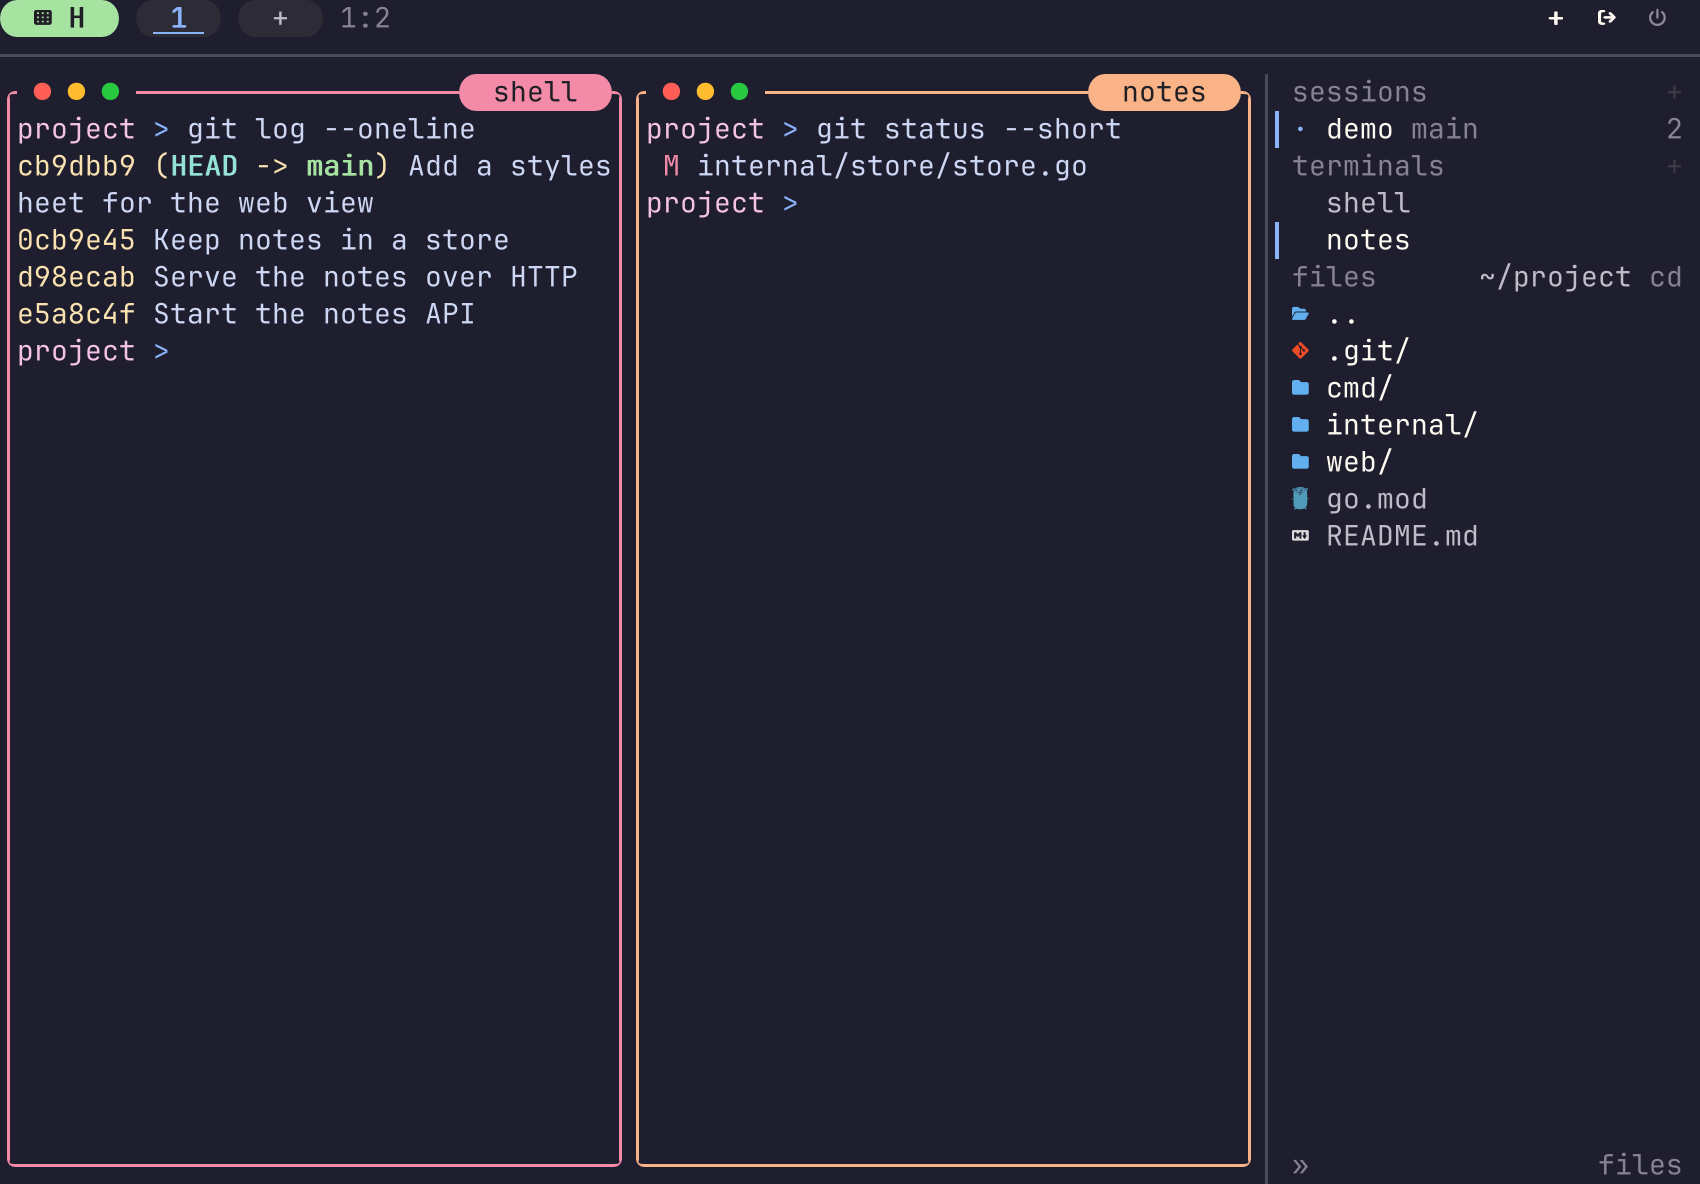The width and height of the screenshot is (1700, 1184).
Task: Click the sessions section header
Action: [1359, 92]
